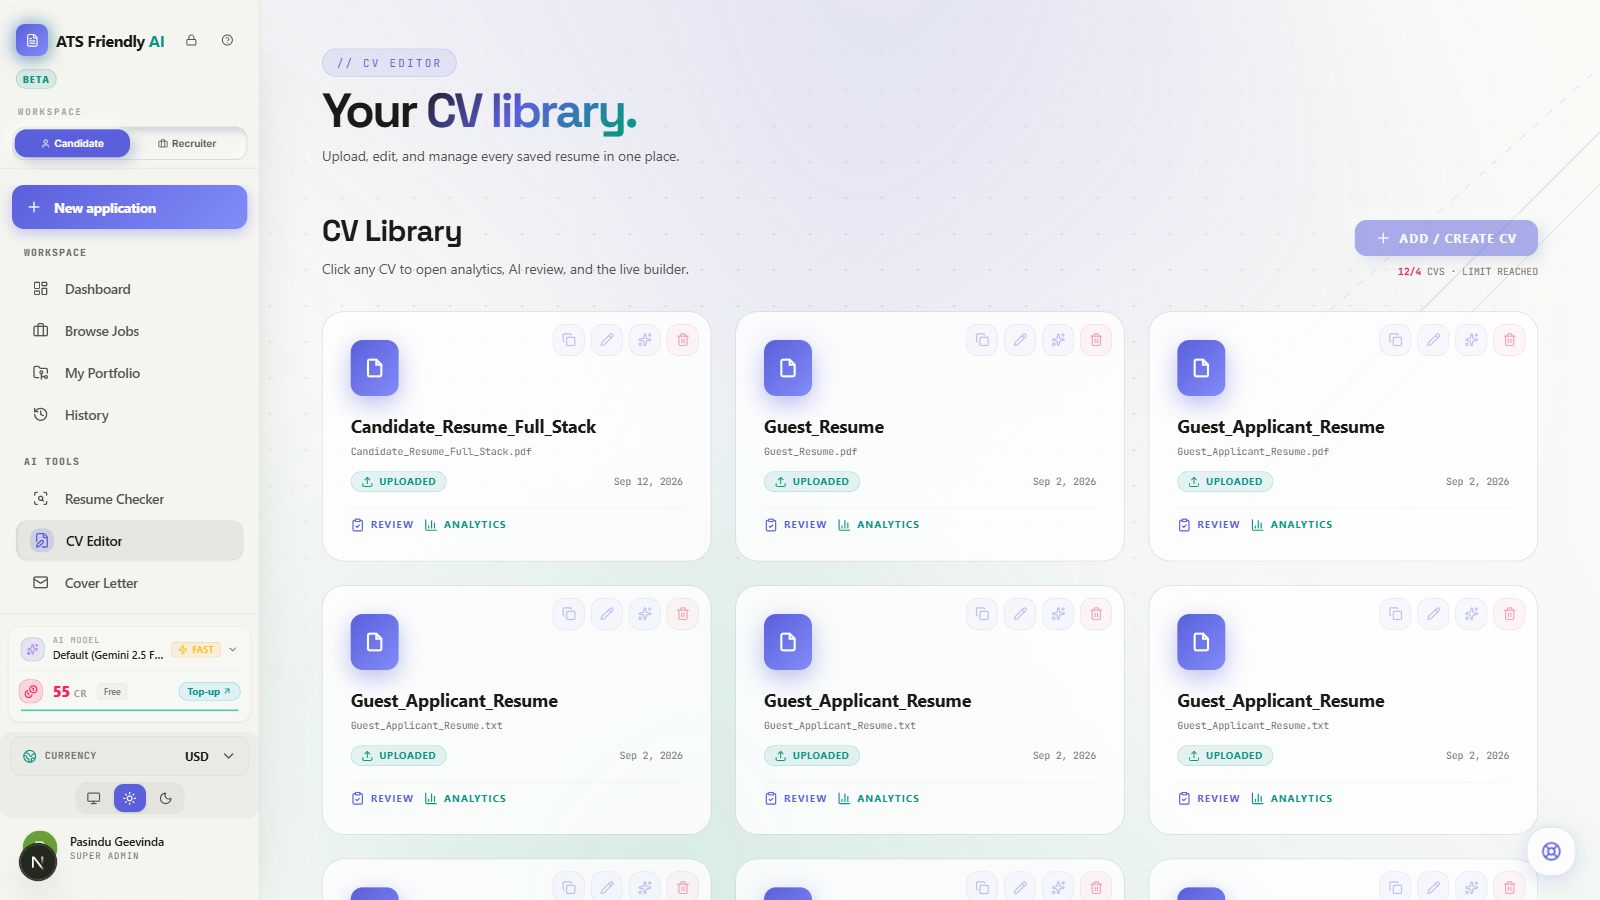1600x900 pixels.
Task: Click the Guest_Resume card title
Action: [824, 427]
